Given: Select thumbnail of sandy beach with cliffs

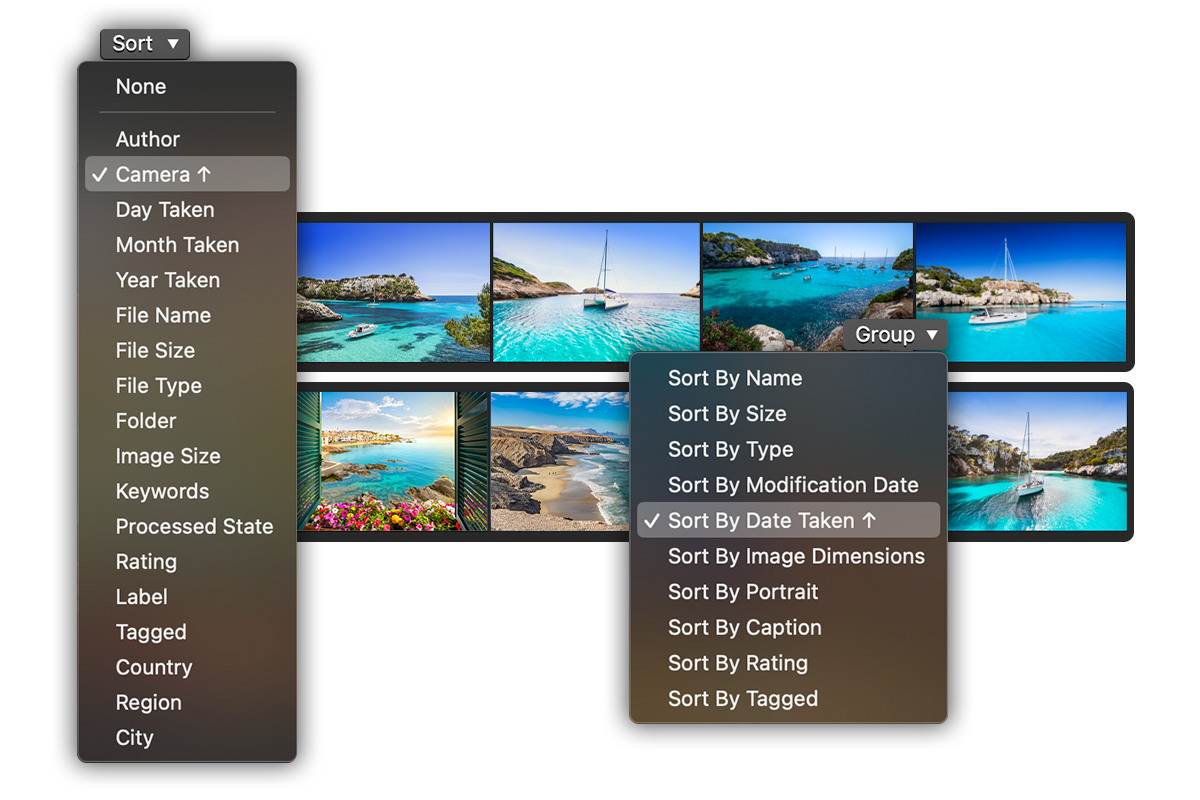Looking at the screenshot, I should coord(561,461).
